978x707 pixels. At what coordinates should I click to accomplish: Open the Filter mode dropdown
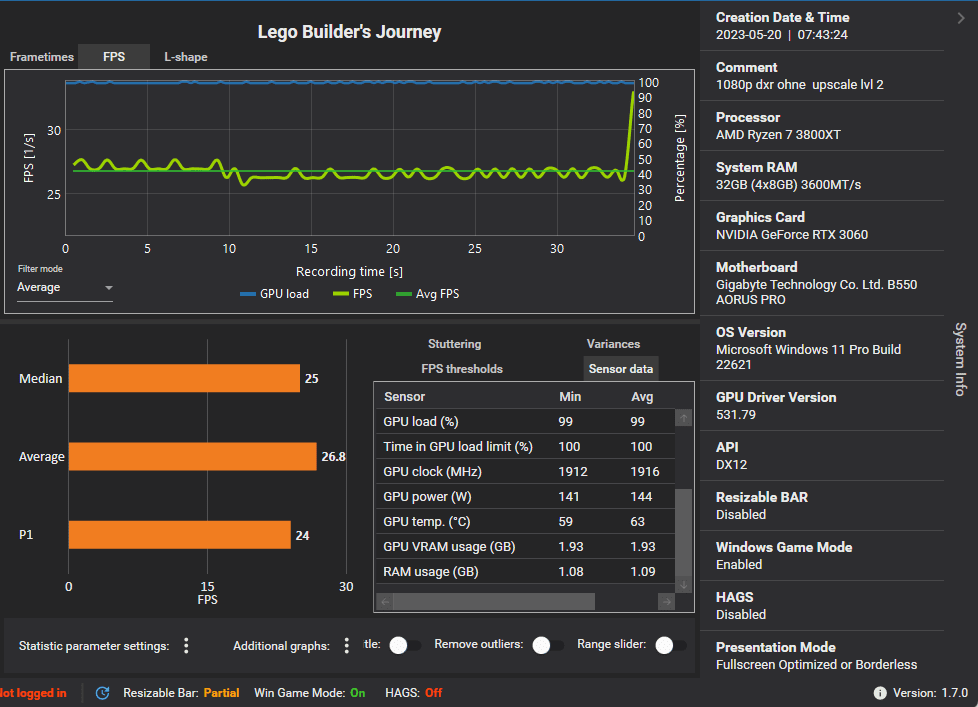(65, 287)
